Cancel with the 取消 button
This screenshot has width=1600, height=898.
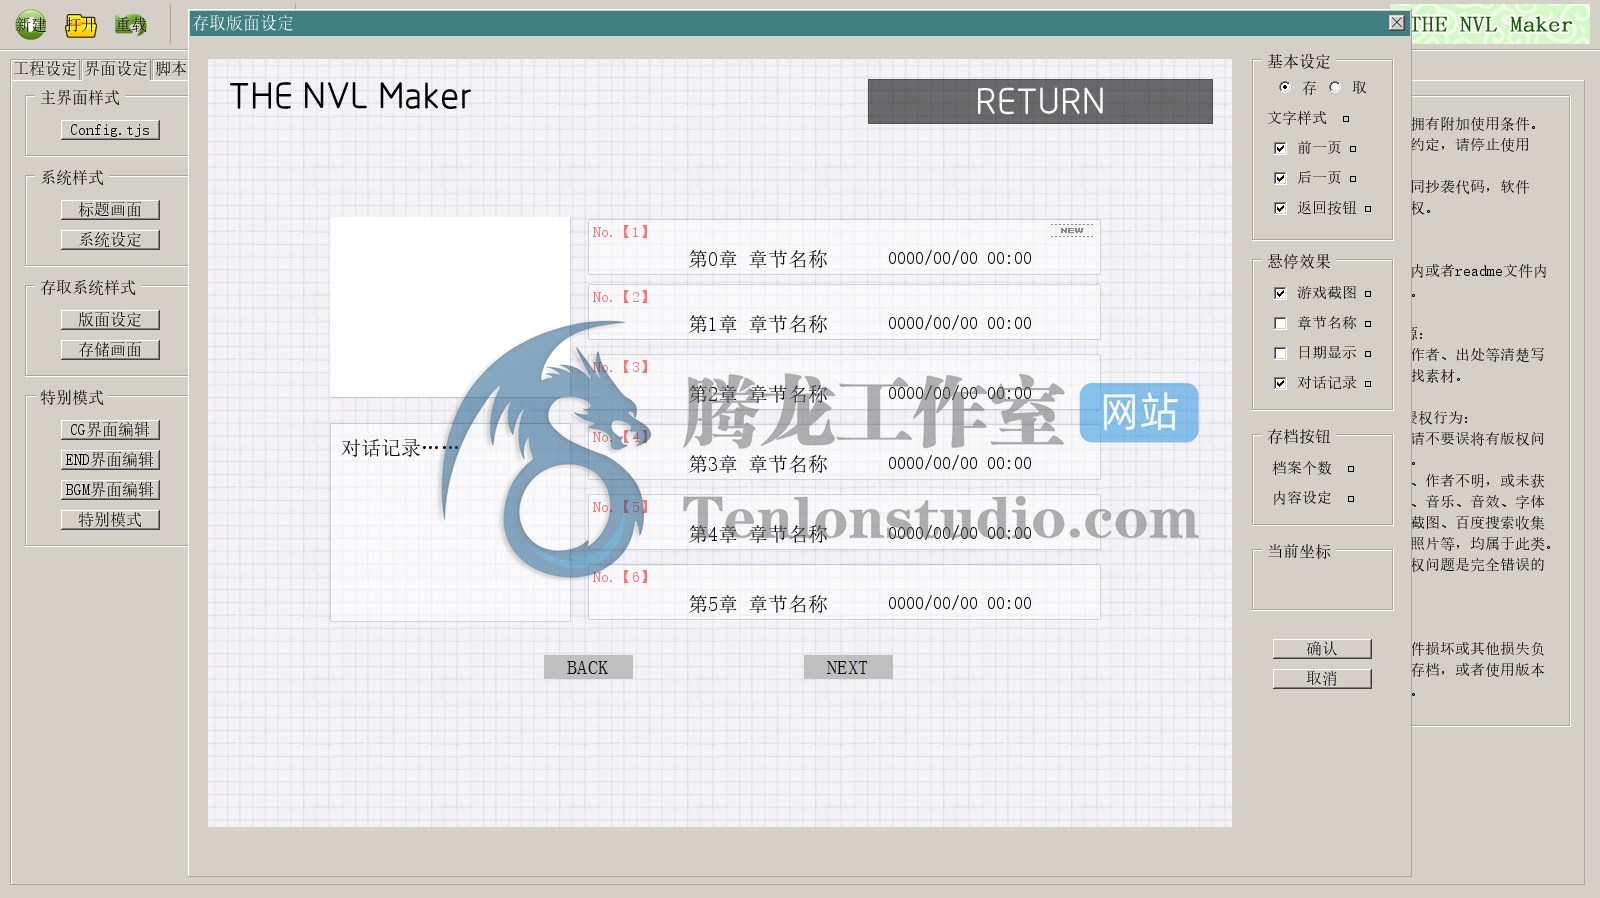click(1322, 679)
